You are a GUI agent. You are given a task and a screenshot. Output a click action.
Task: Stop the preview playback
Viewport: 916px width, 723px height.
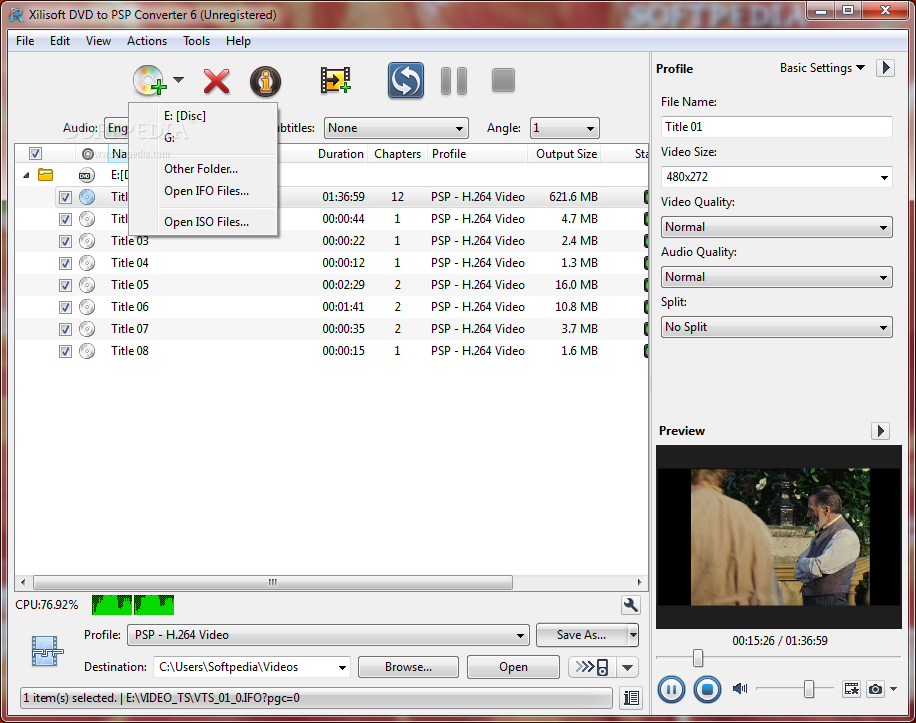tap(707, 690)
